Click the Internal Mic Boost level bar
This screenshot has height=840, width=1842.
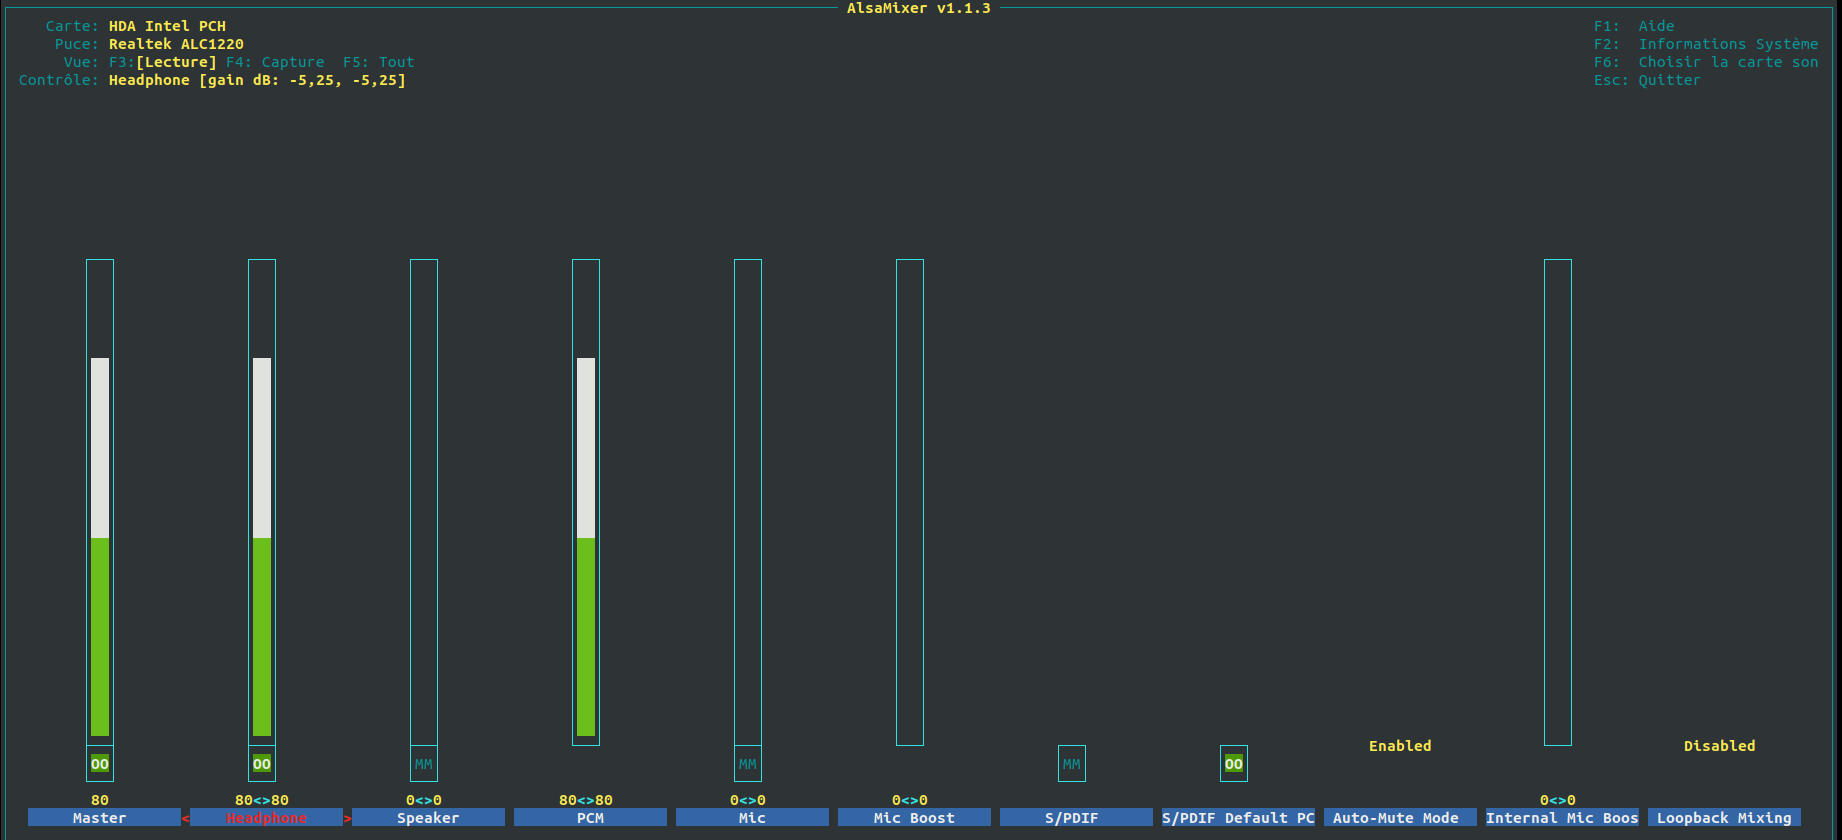point(1558,502)
